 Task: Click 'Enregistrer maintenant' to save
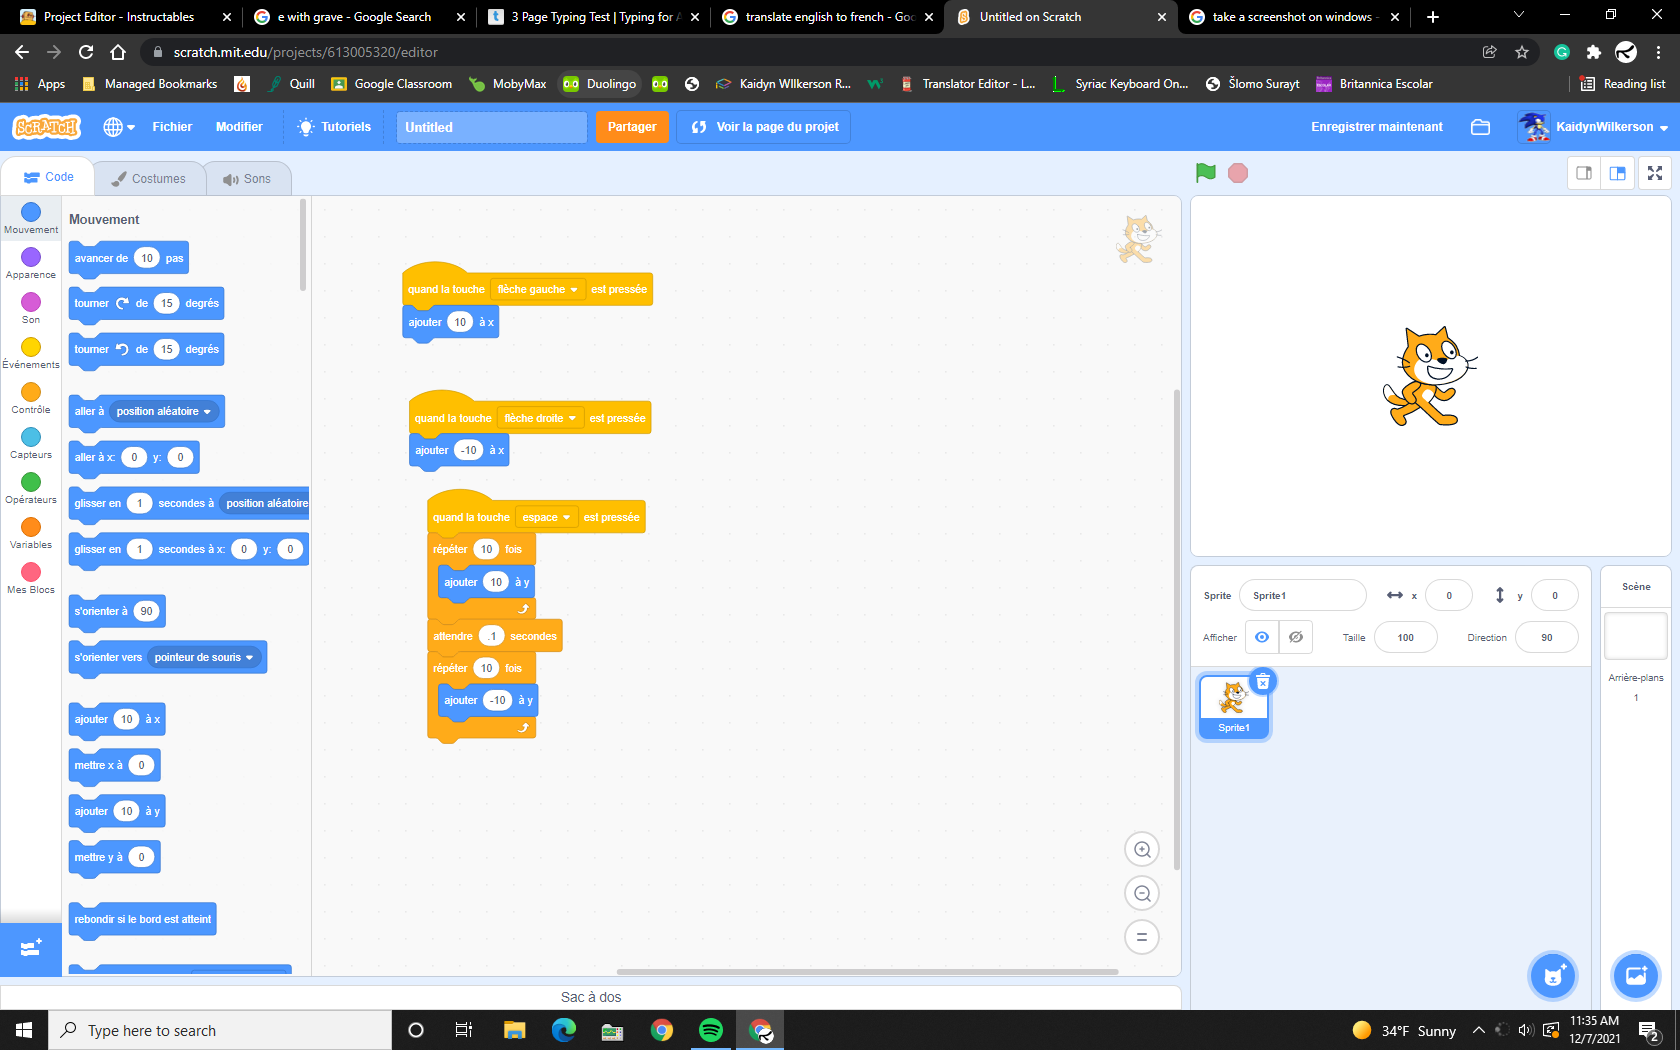point(1377,126)
